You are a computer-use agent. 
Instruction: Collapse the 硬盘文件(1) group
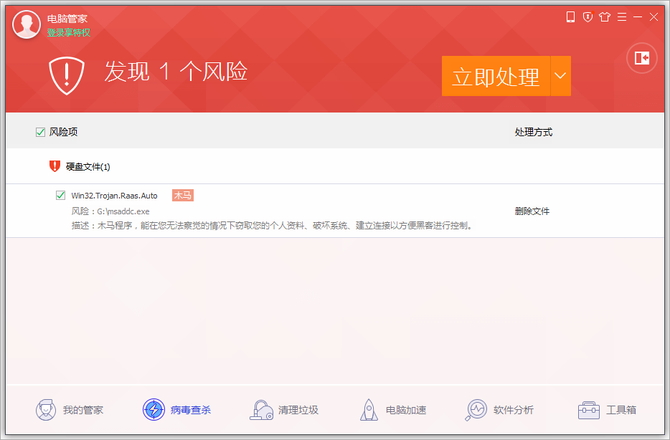[88, 167]
